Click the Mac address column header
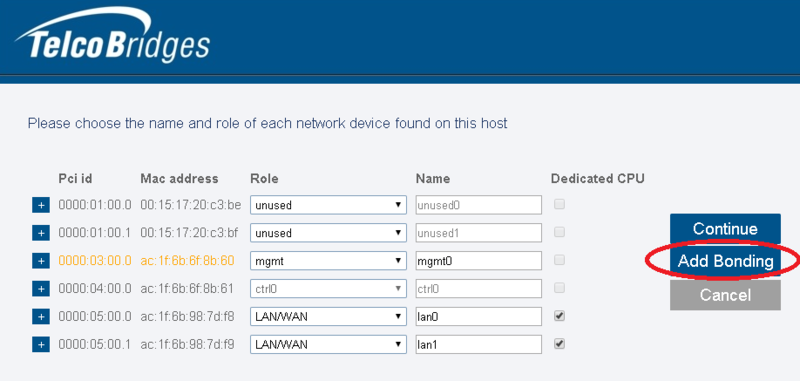 (179, 179)
